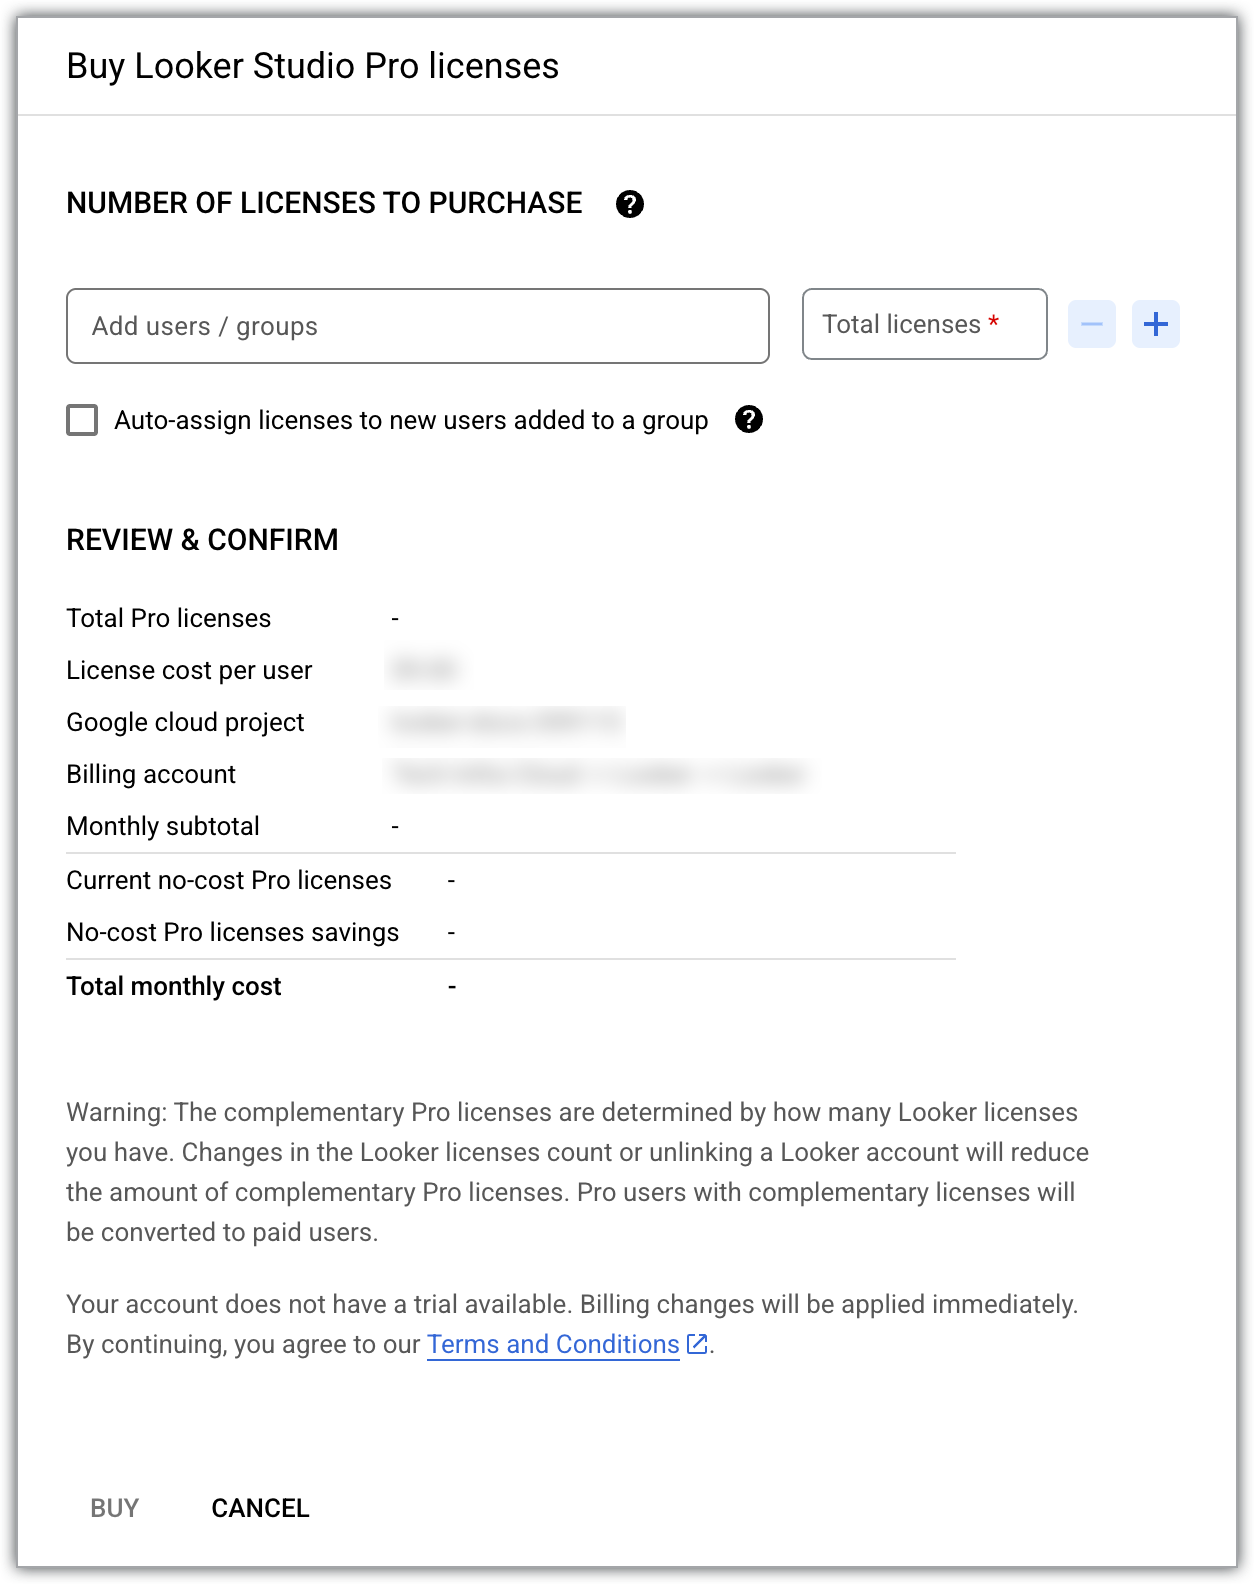Click the REVIEW & CONFIRM section heading
This screenshot has width=1254, height=1584.
point(202,539)
